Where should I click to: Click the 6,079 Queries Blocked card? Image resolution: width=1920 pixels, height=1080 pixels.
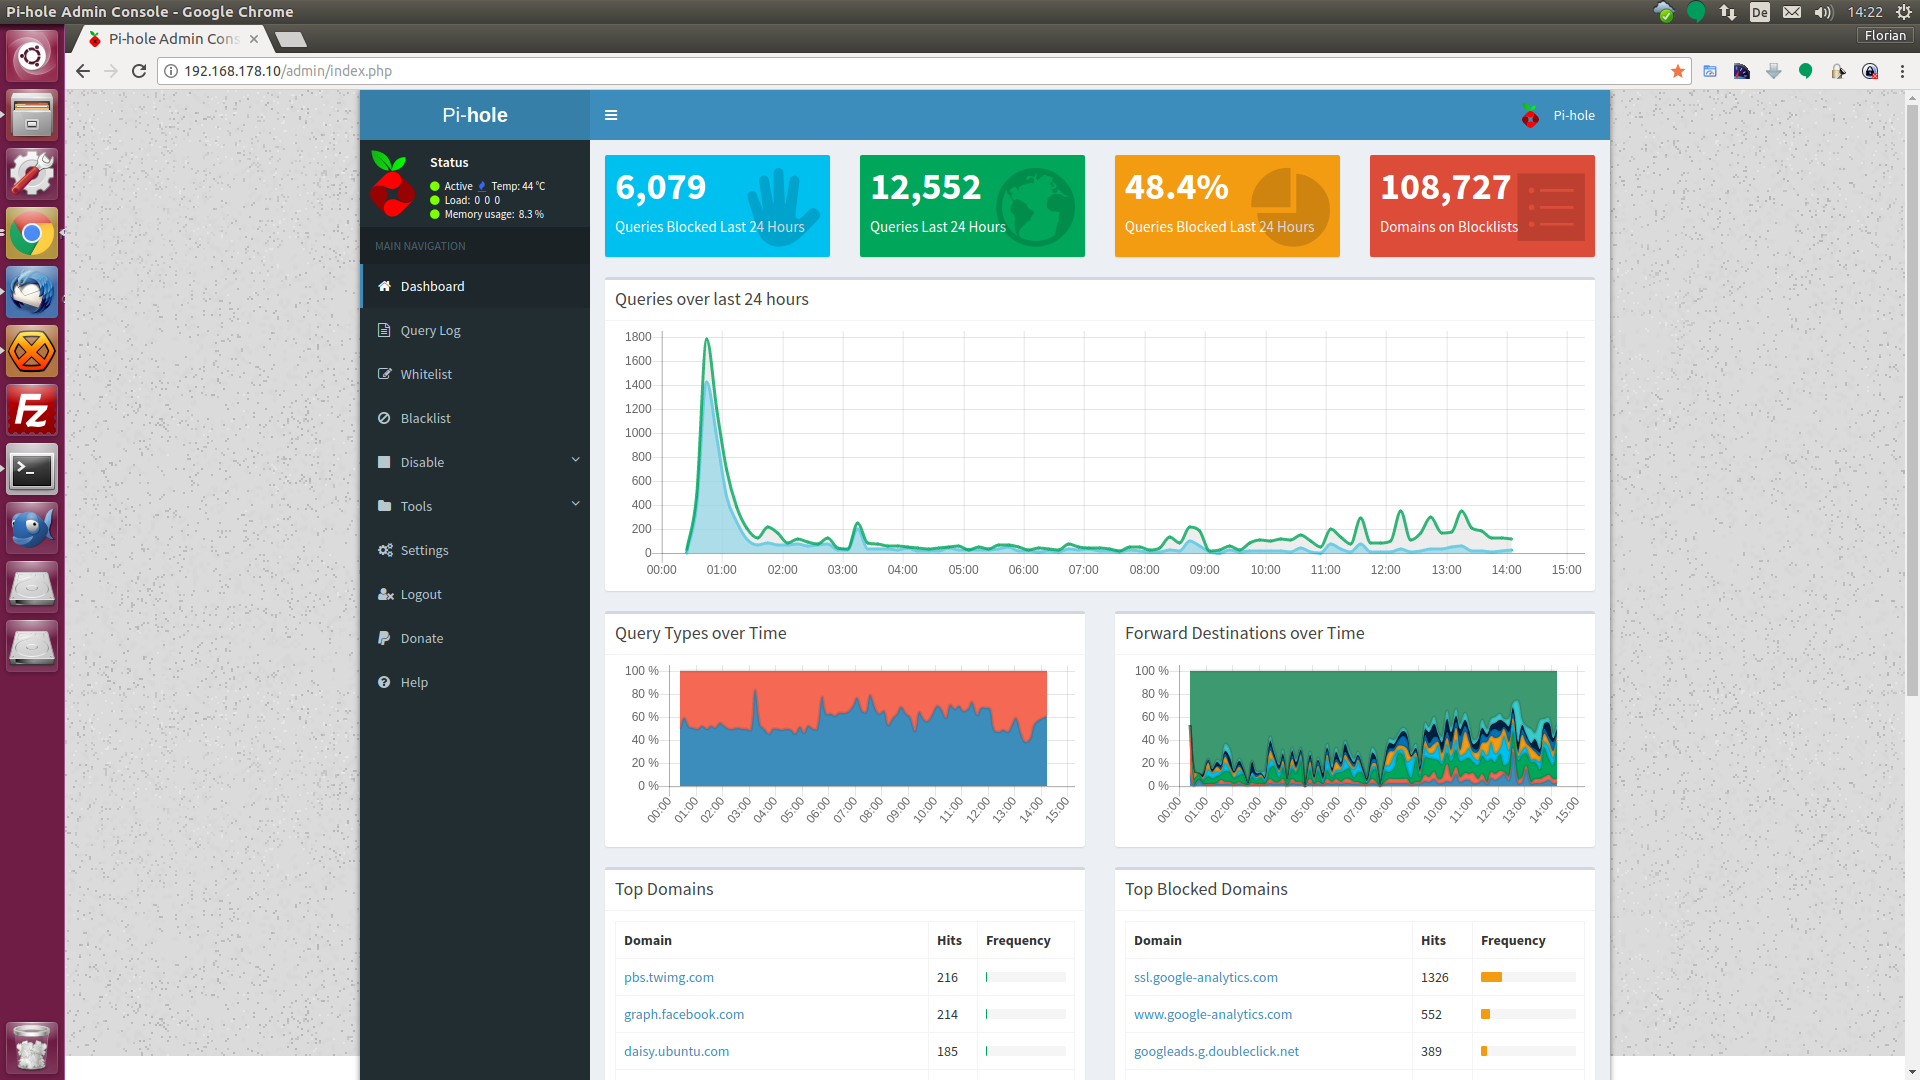[717, 206]
